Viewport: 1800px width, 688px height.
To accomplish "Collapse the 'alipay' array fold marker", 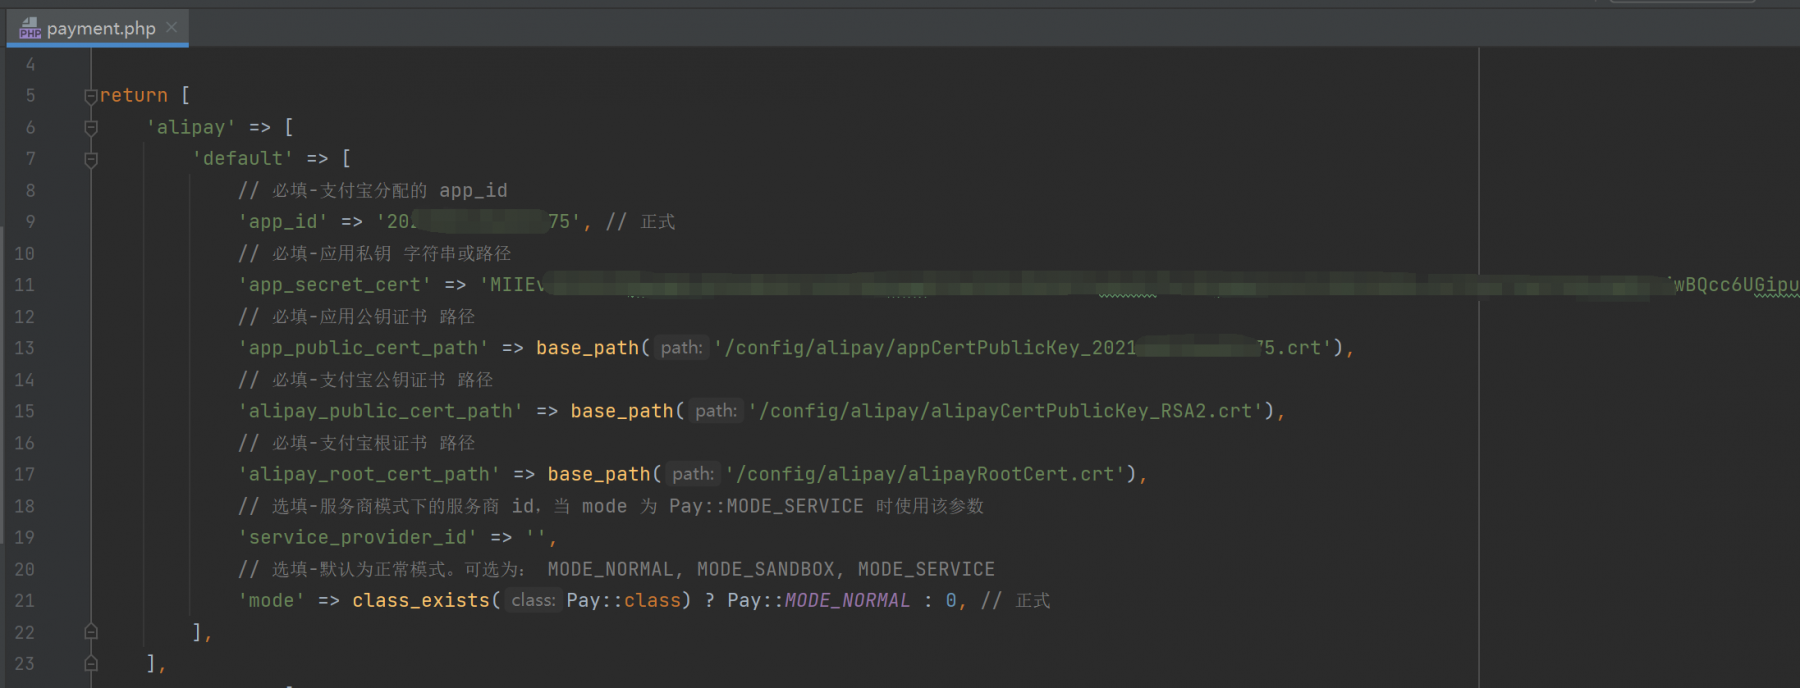I will (x=91, y=128).
